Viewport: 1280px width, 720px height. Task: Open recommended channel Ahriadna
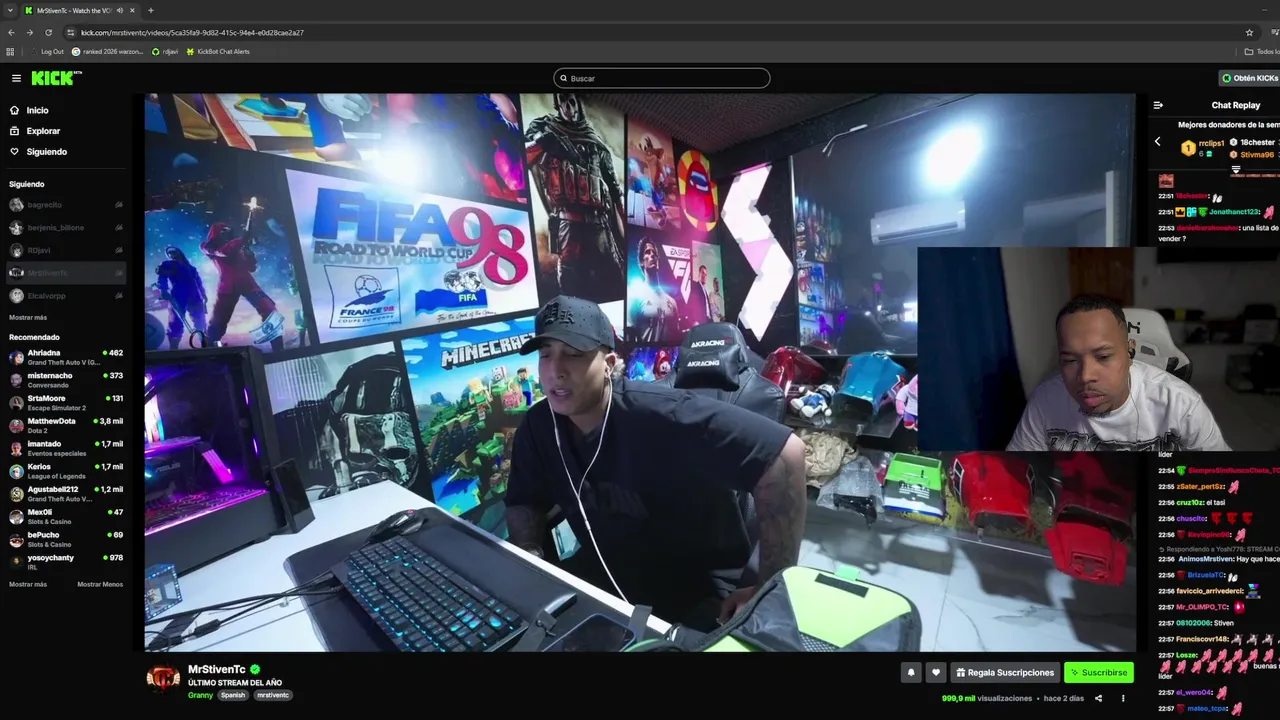point(64,357)
